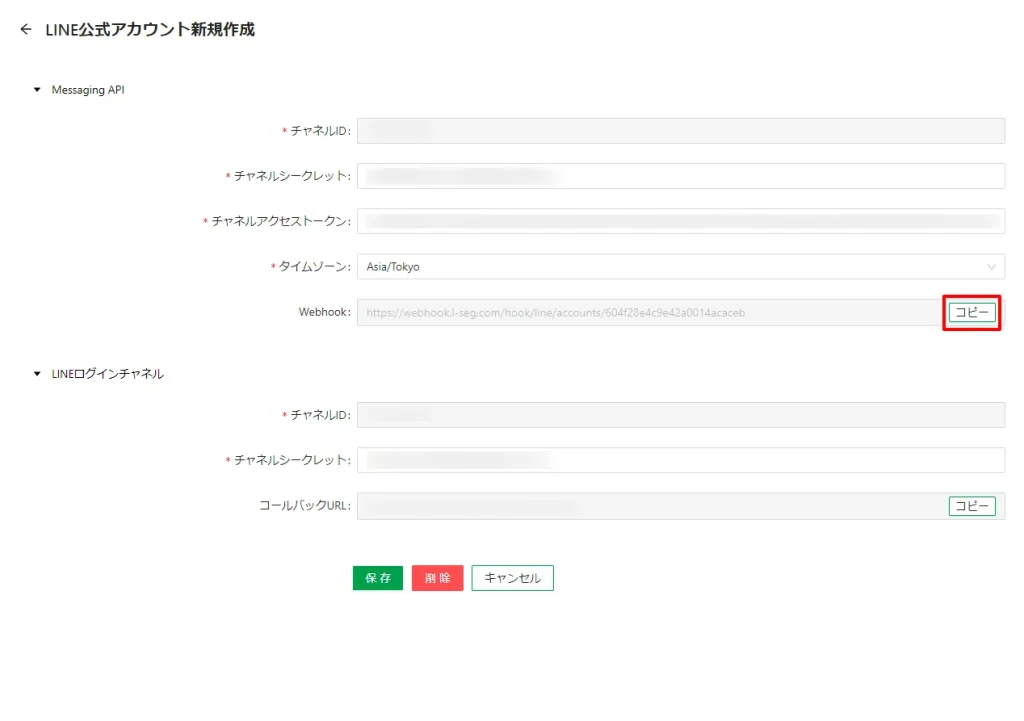Cancel using the キャンセル button

pyautogui.click(x=513, y=578)
